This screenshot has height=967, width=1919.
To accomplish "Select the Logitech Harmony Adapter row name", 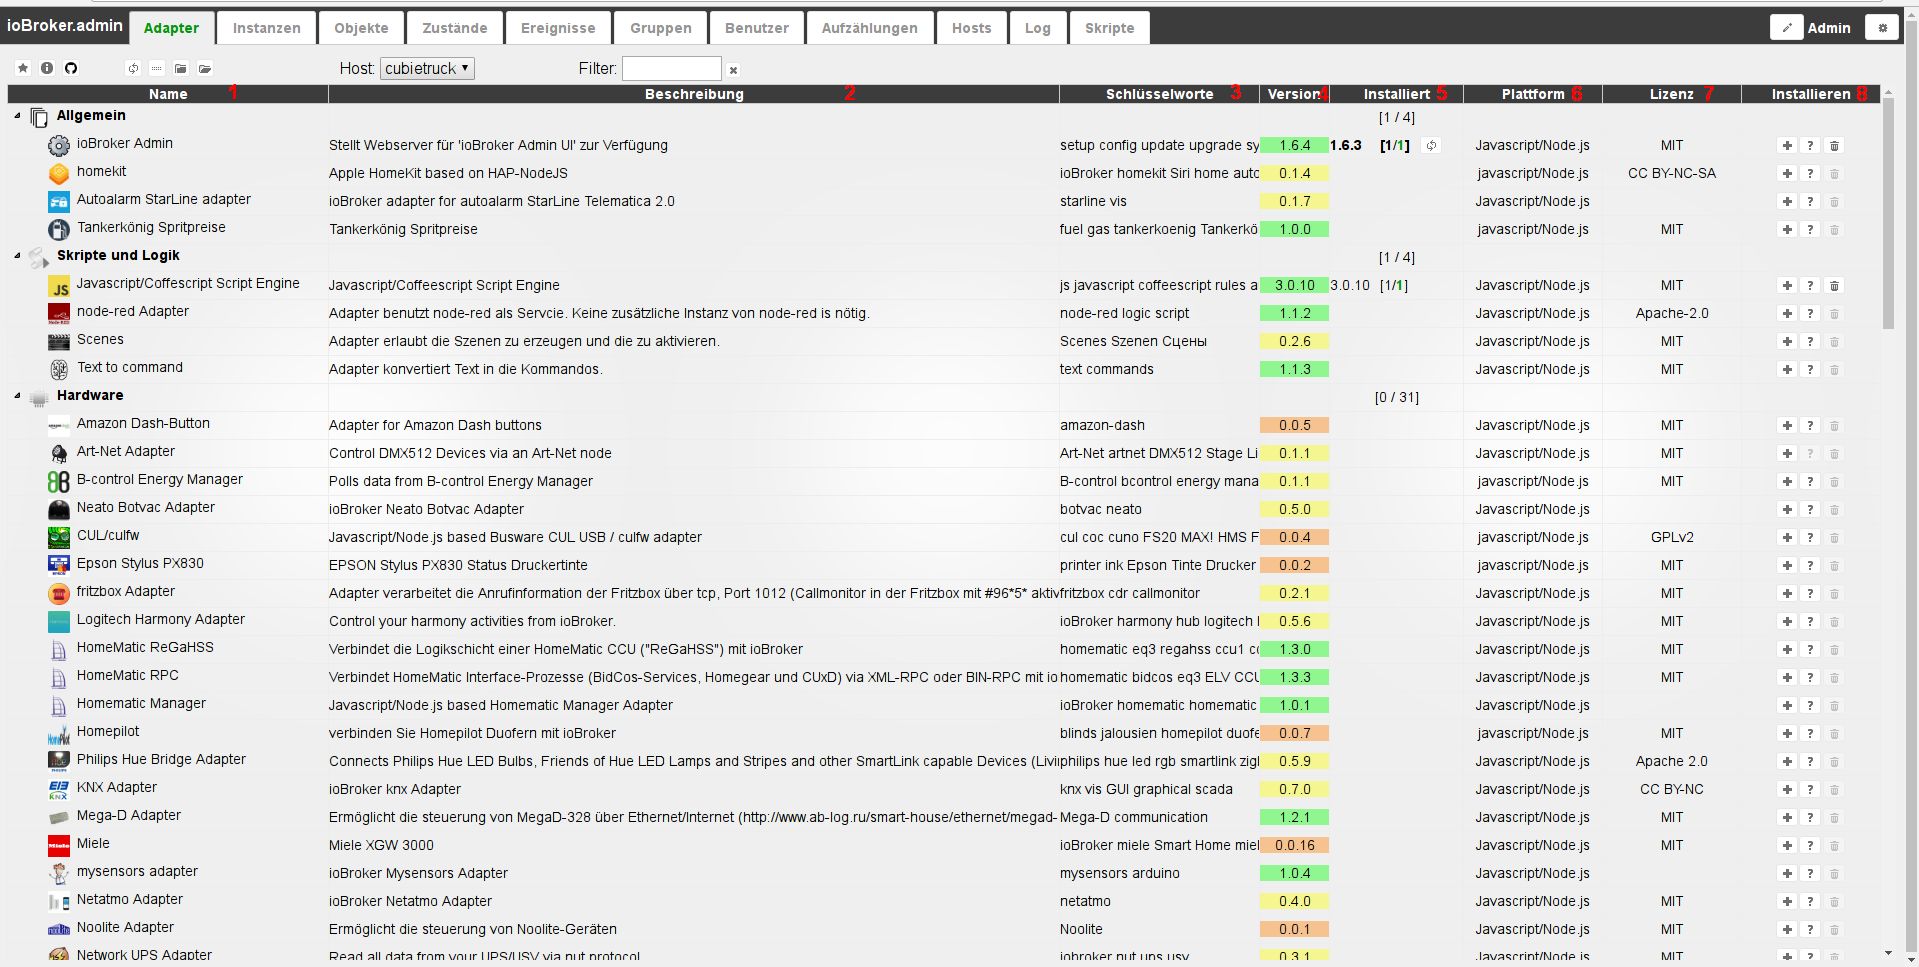I will 161,619.
